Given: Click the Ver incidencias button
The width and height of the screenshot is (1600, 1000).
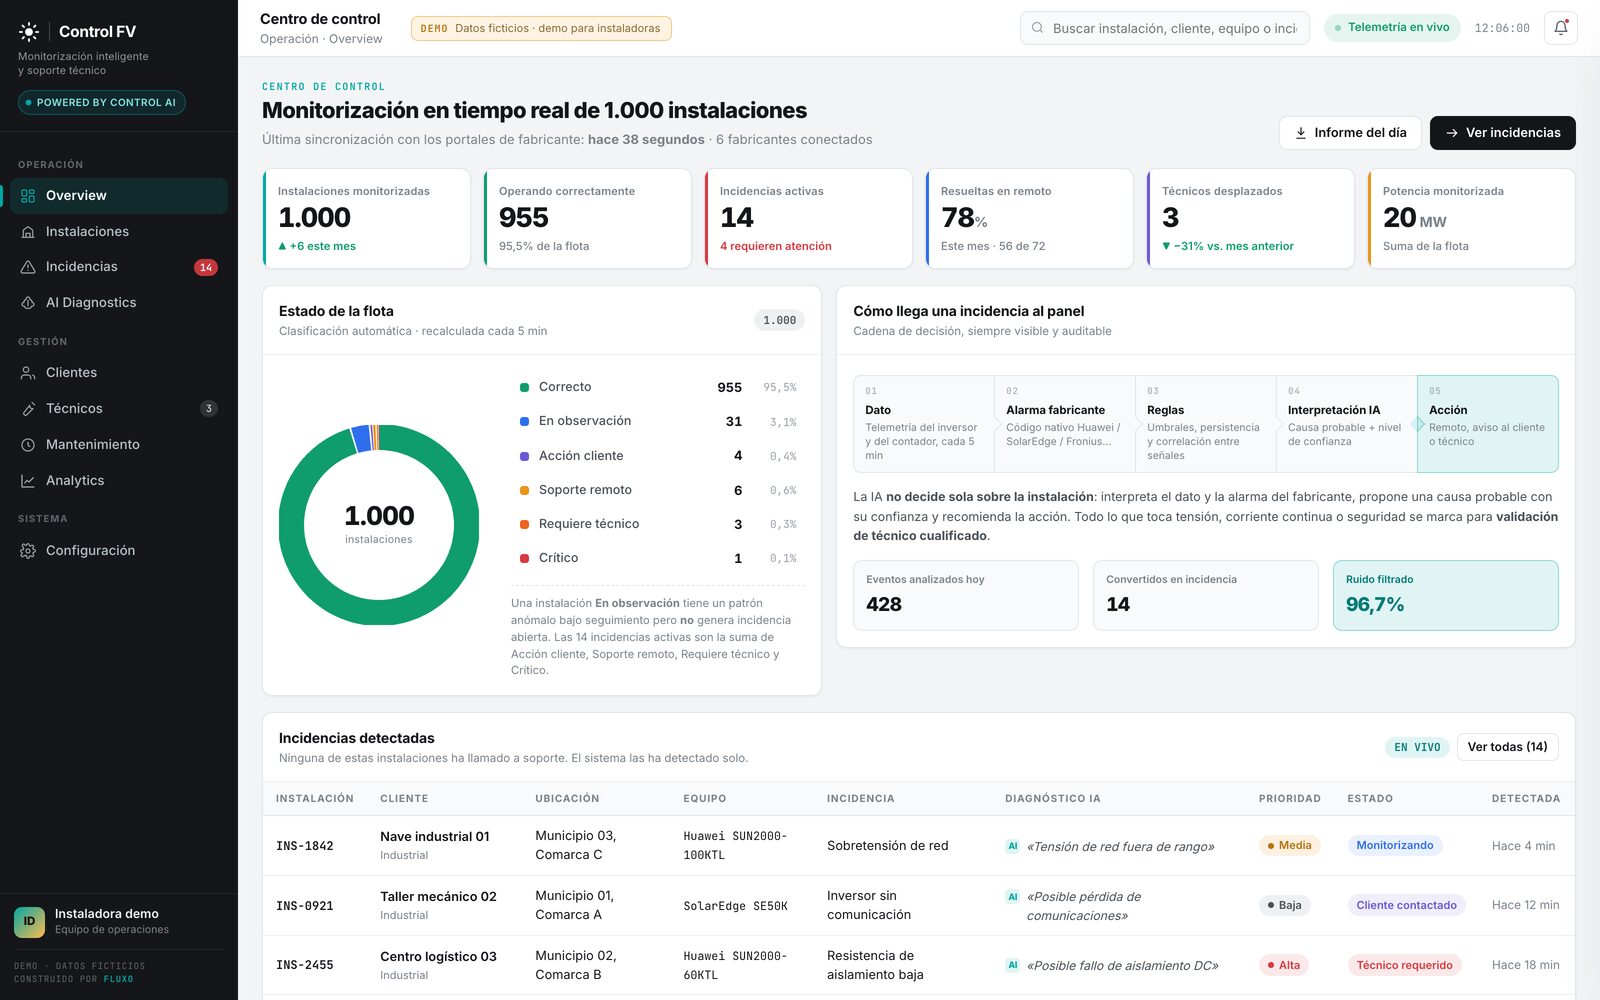Looking at the screenshot, I should [x=1503, y=133].
